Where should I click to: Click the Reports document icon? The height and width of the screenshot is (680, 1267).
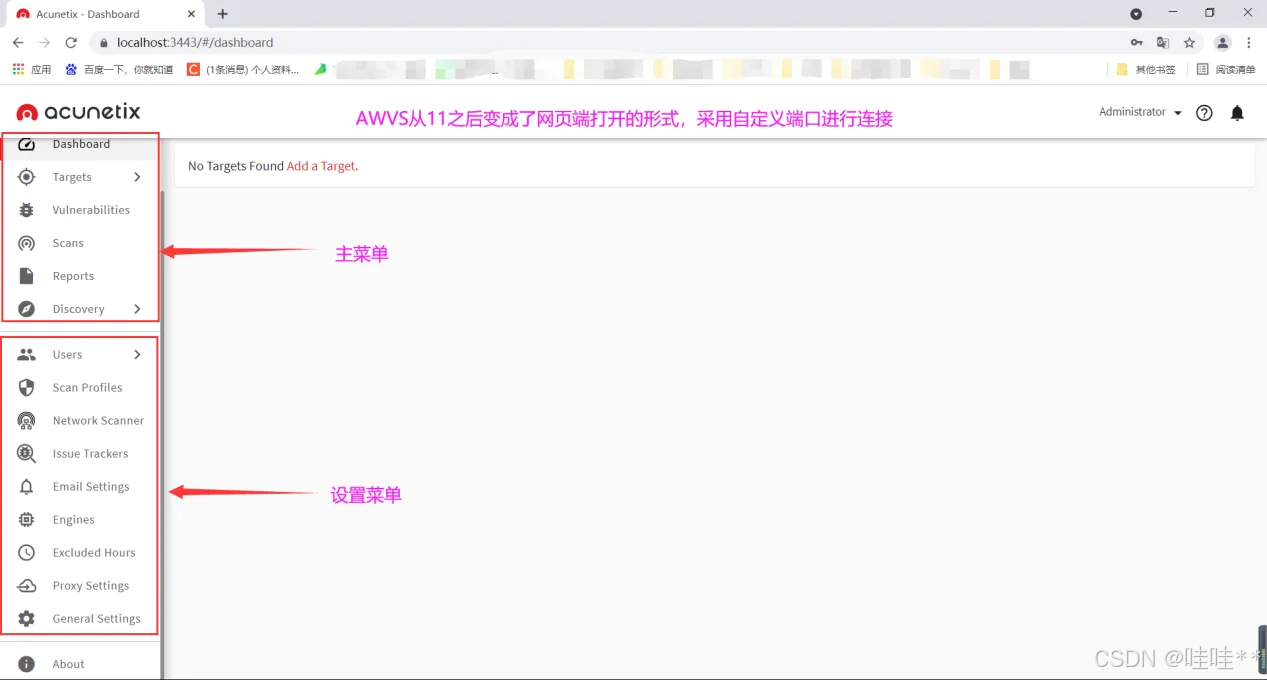pos(27,276)
